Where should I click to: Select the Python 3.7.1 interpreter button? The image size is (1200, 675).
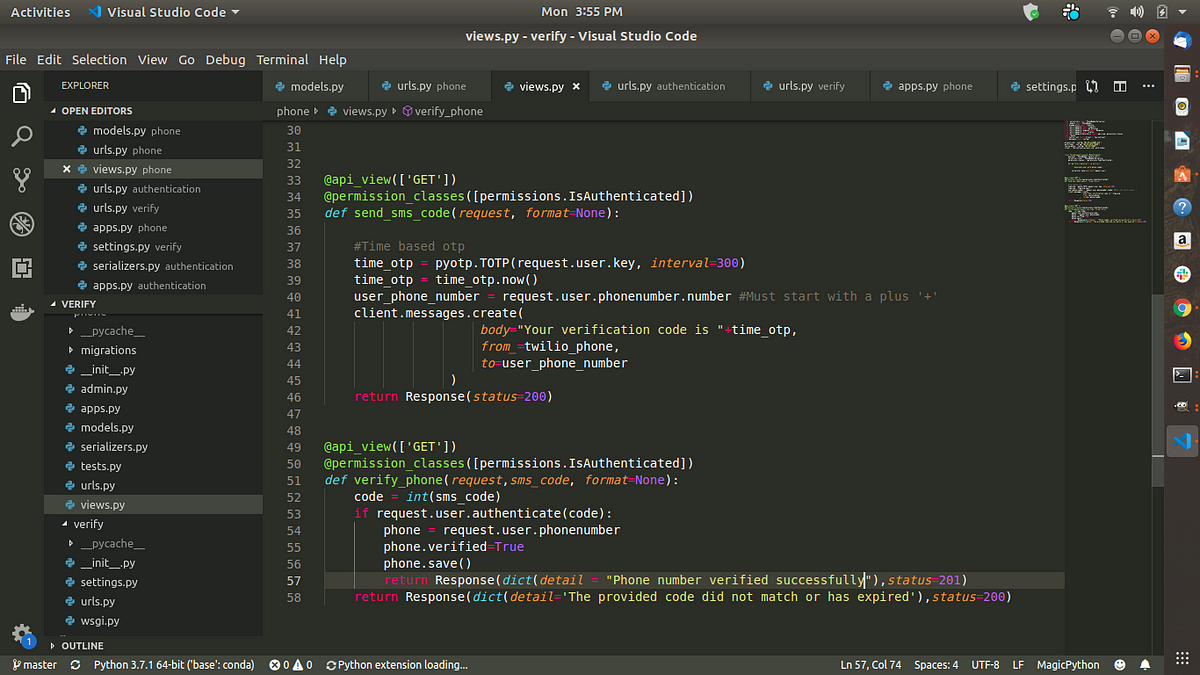(174, 665)
